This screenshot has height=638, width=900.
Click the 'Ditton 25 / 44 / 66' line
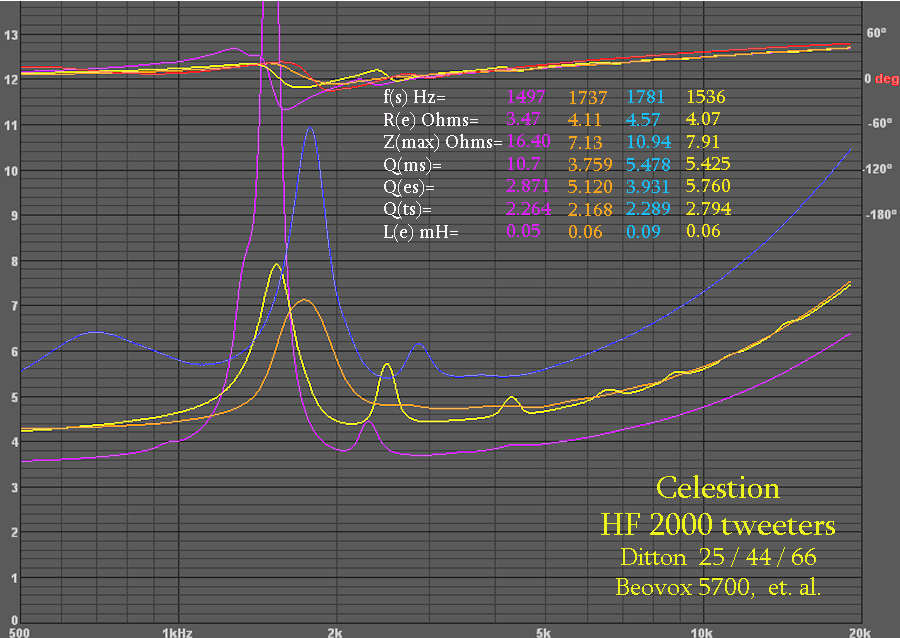[x=718, y=557]
